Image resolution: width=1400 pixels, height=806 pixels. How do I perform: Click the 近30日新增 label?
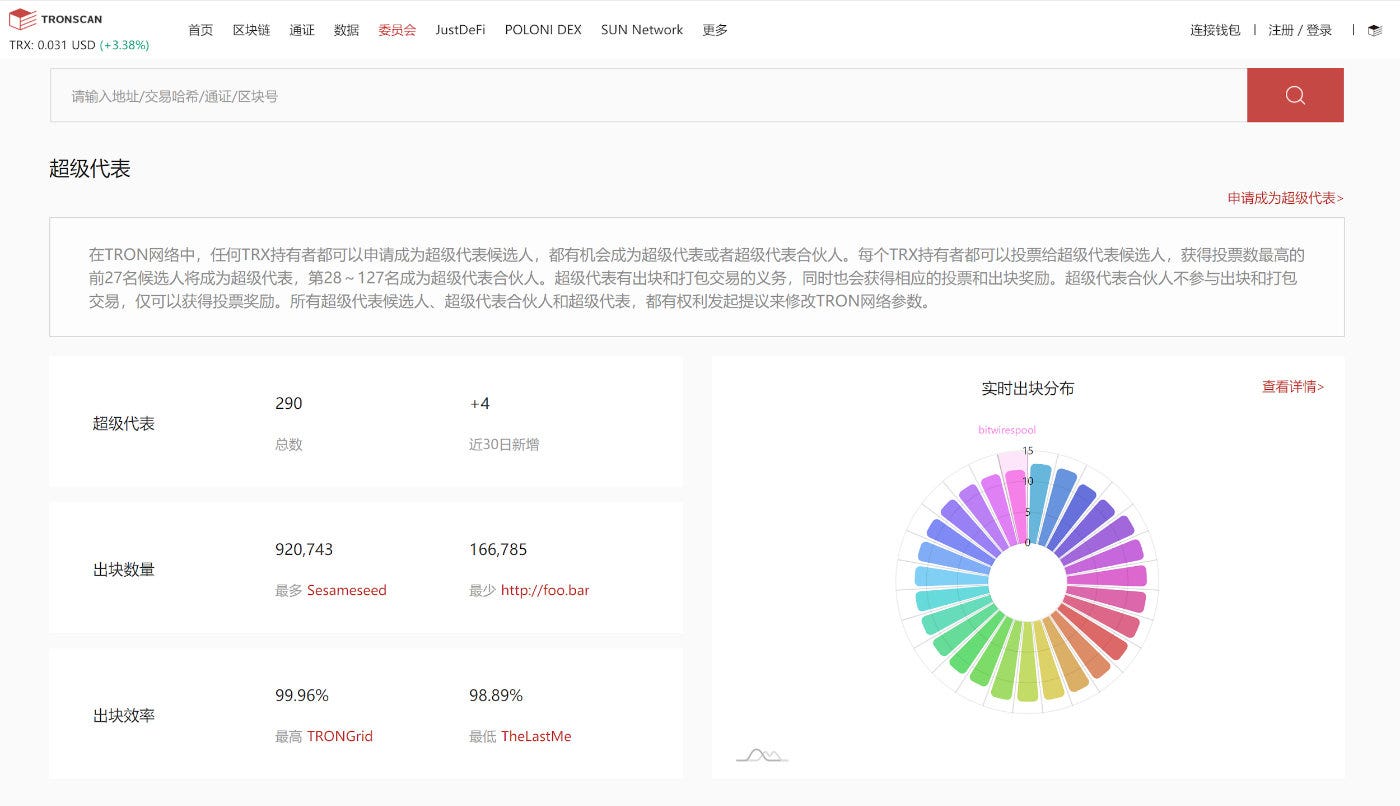(504, 444)
